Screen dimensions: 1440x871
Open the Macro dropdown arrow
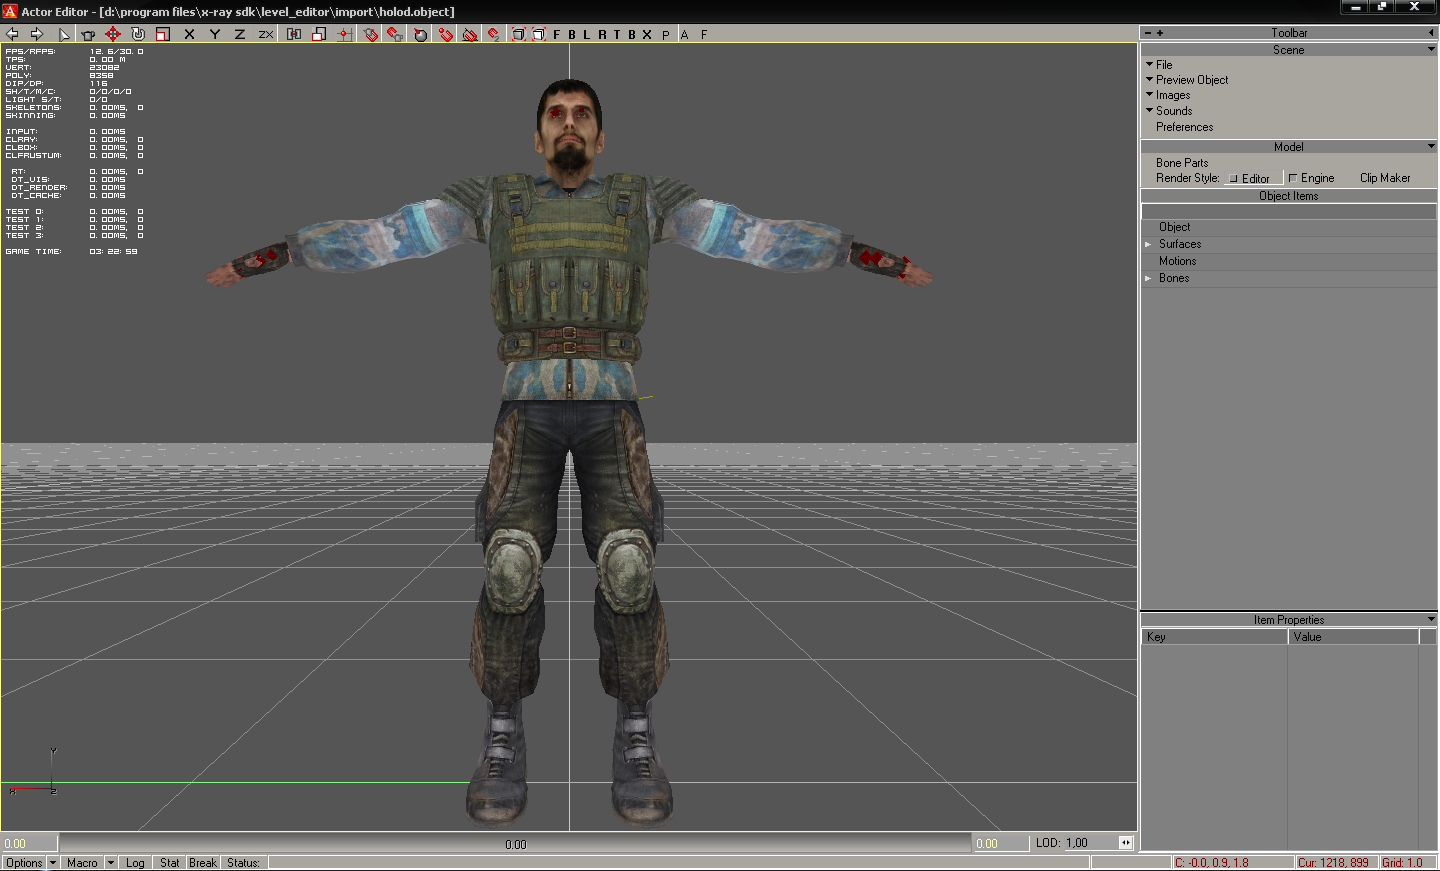pos(111,863)
